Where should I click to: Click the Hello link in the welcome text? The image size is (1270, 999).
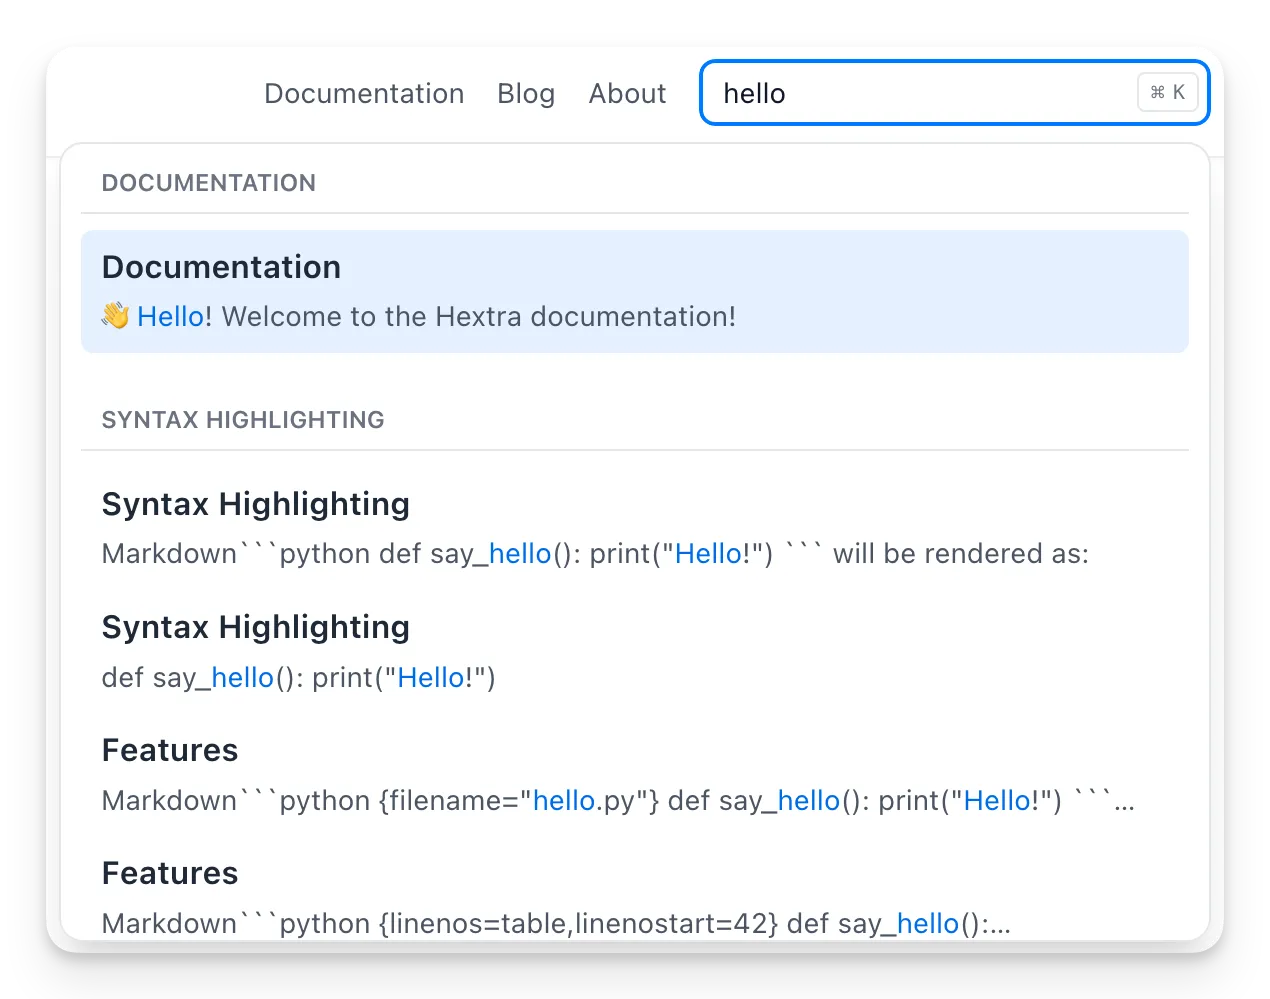point(170,316)
